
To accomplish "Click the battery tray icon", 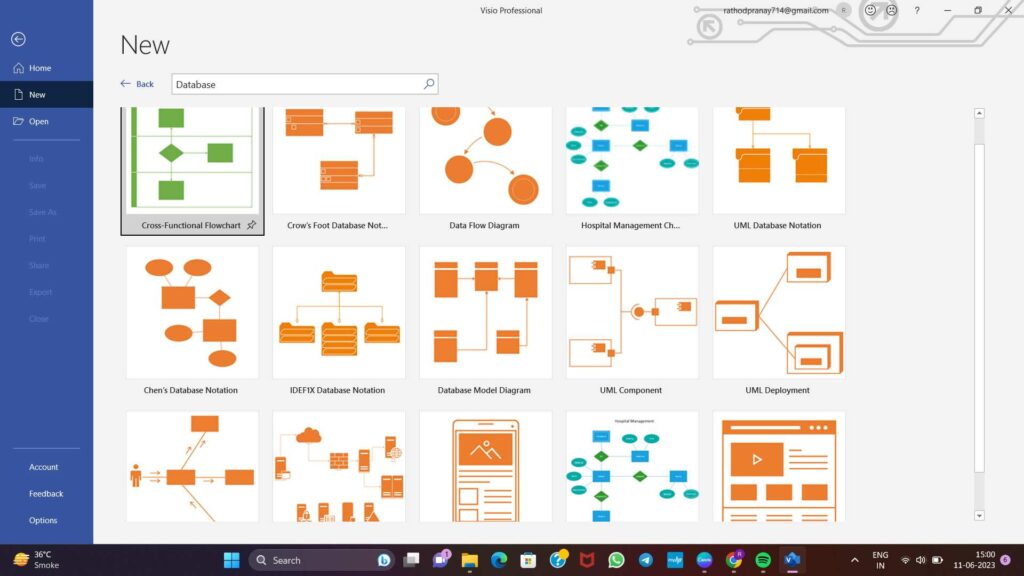I will pos(937,560).
